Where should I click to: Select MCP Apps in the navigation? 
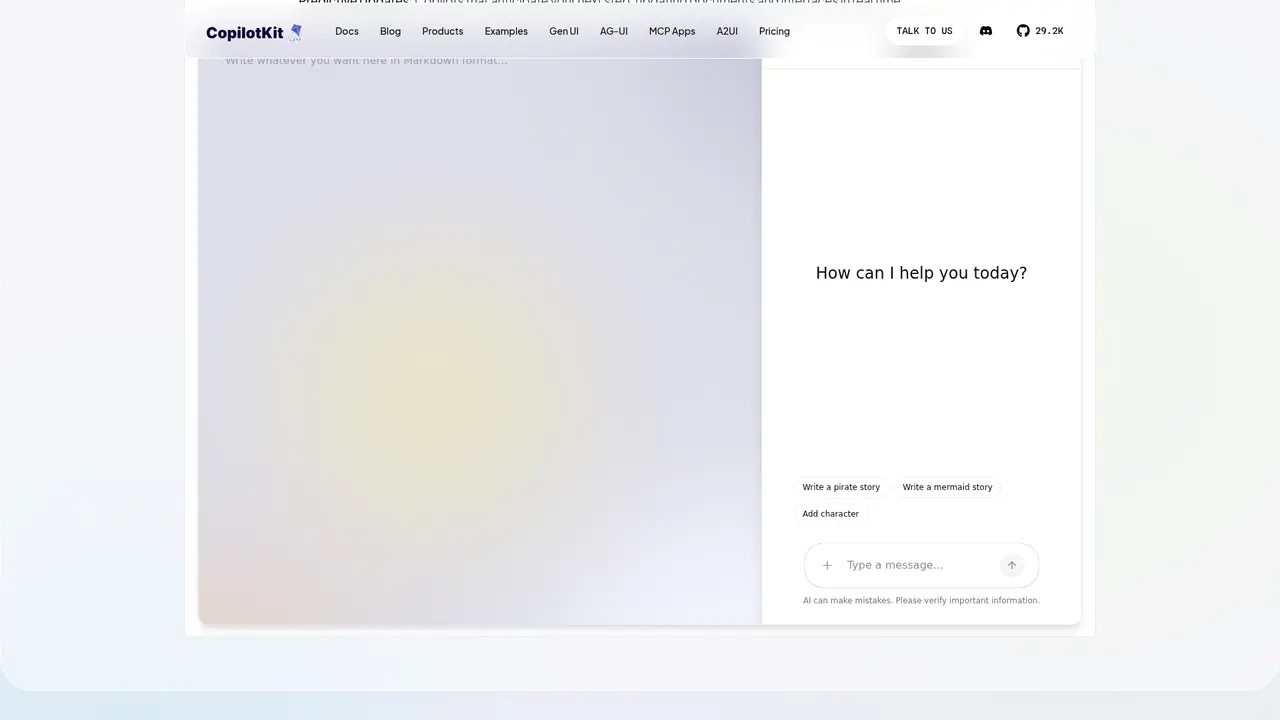(x=672, y=31)
